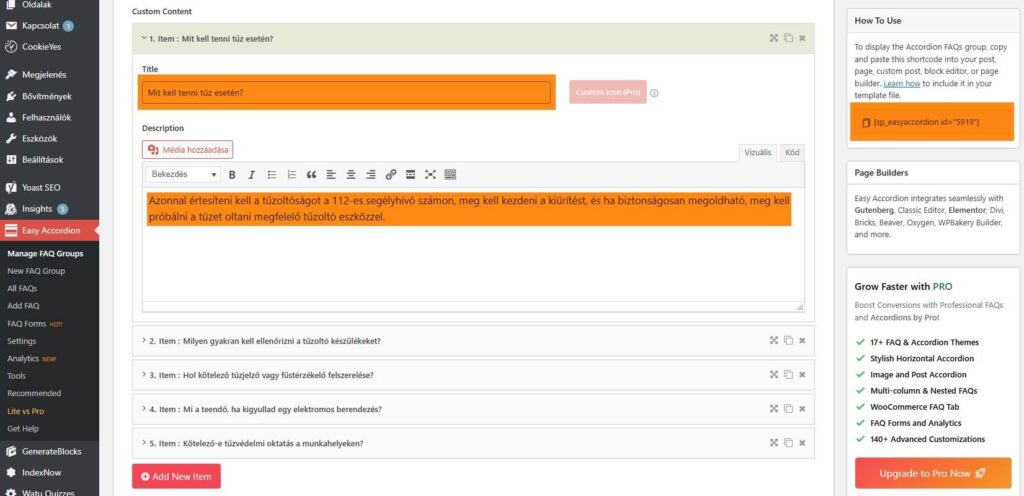This screenshot has height=496, width=1024.
Task: Open the Bekezdés paragraph format dropdown
Action: [x=183, y=175]
